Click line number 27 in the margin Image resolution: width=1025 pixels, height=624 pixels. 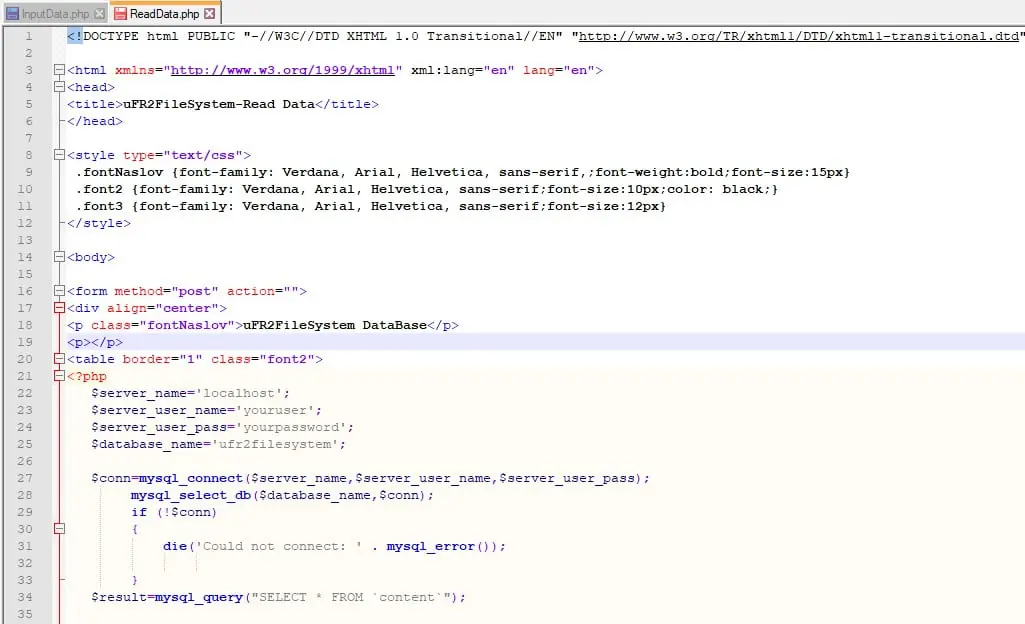tap(25, 478)
